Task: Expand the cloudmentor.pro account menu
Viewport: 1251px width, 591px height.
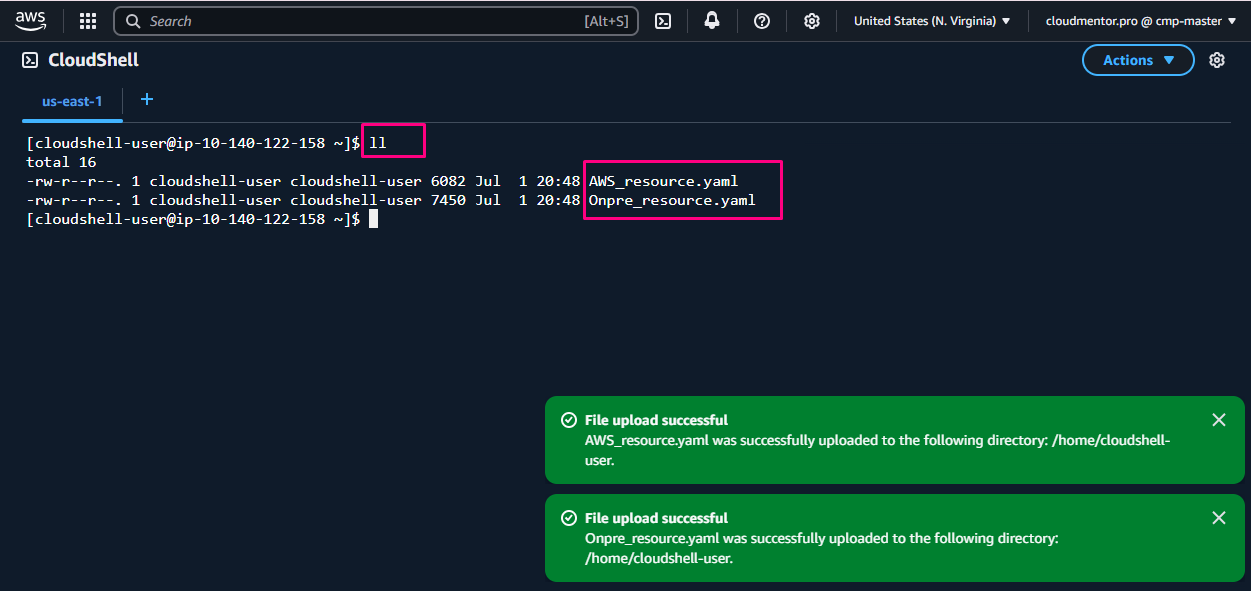Action: (1140, 21)
